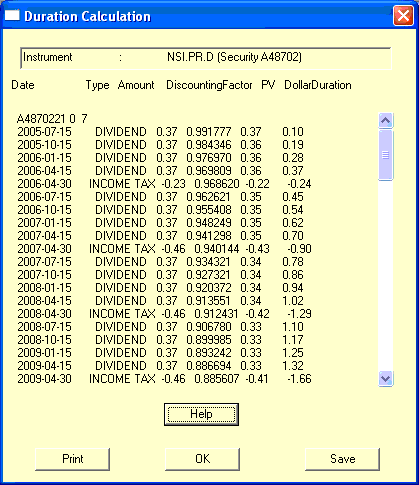
Task: Click the window icon in title bar
Action: click(x=12, y=16)
